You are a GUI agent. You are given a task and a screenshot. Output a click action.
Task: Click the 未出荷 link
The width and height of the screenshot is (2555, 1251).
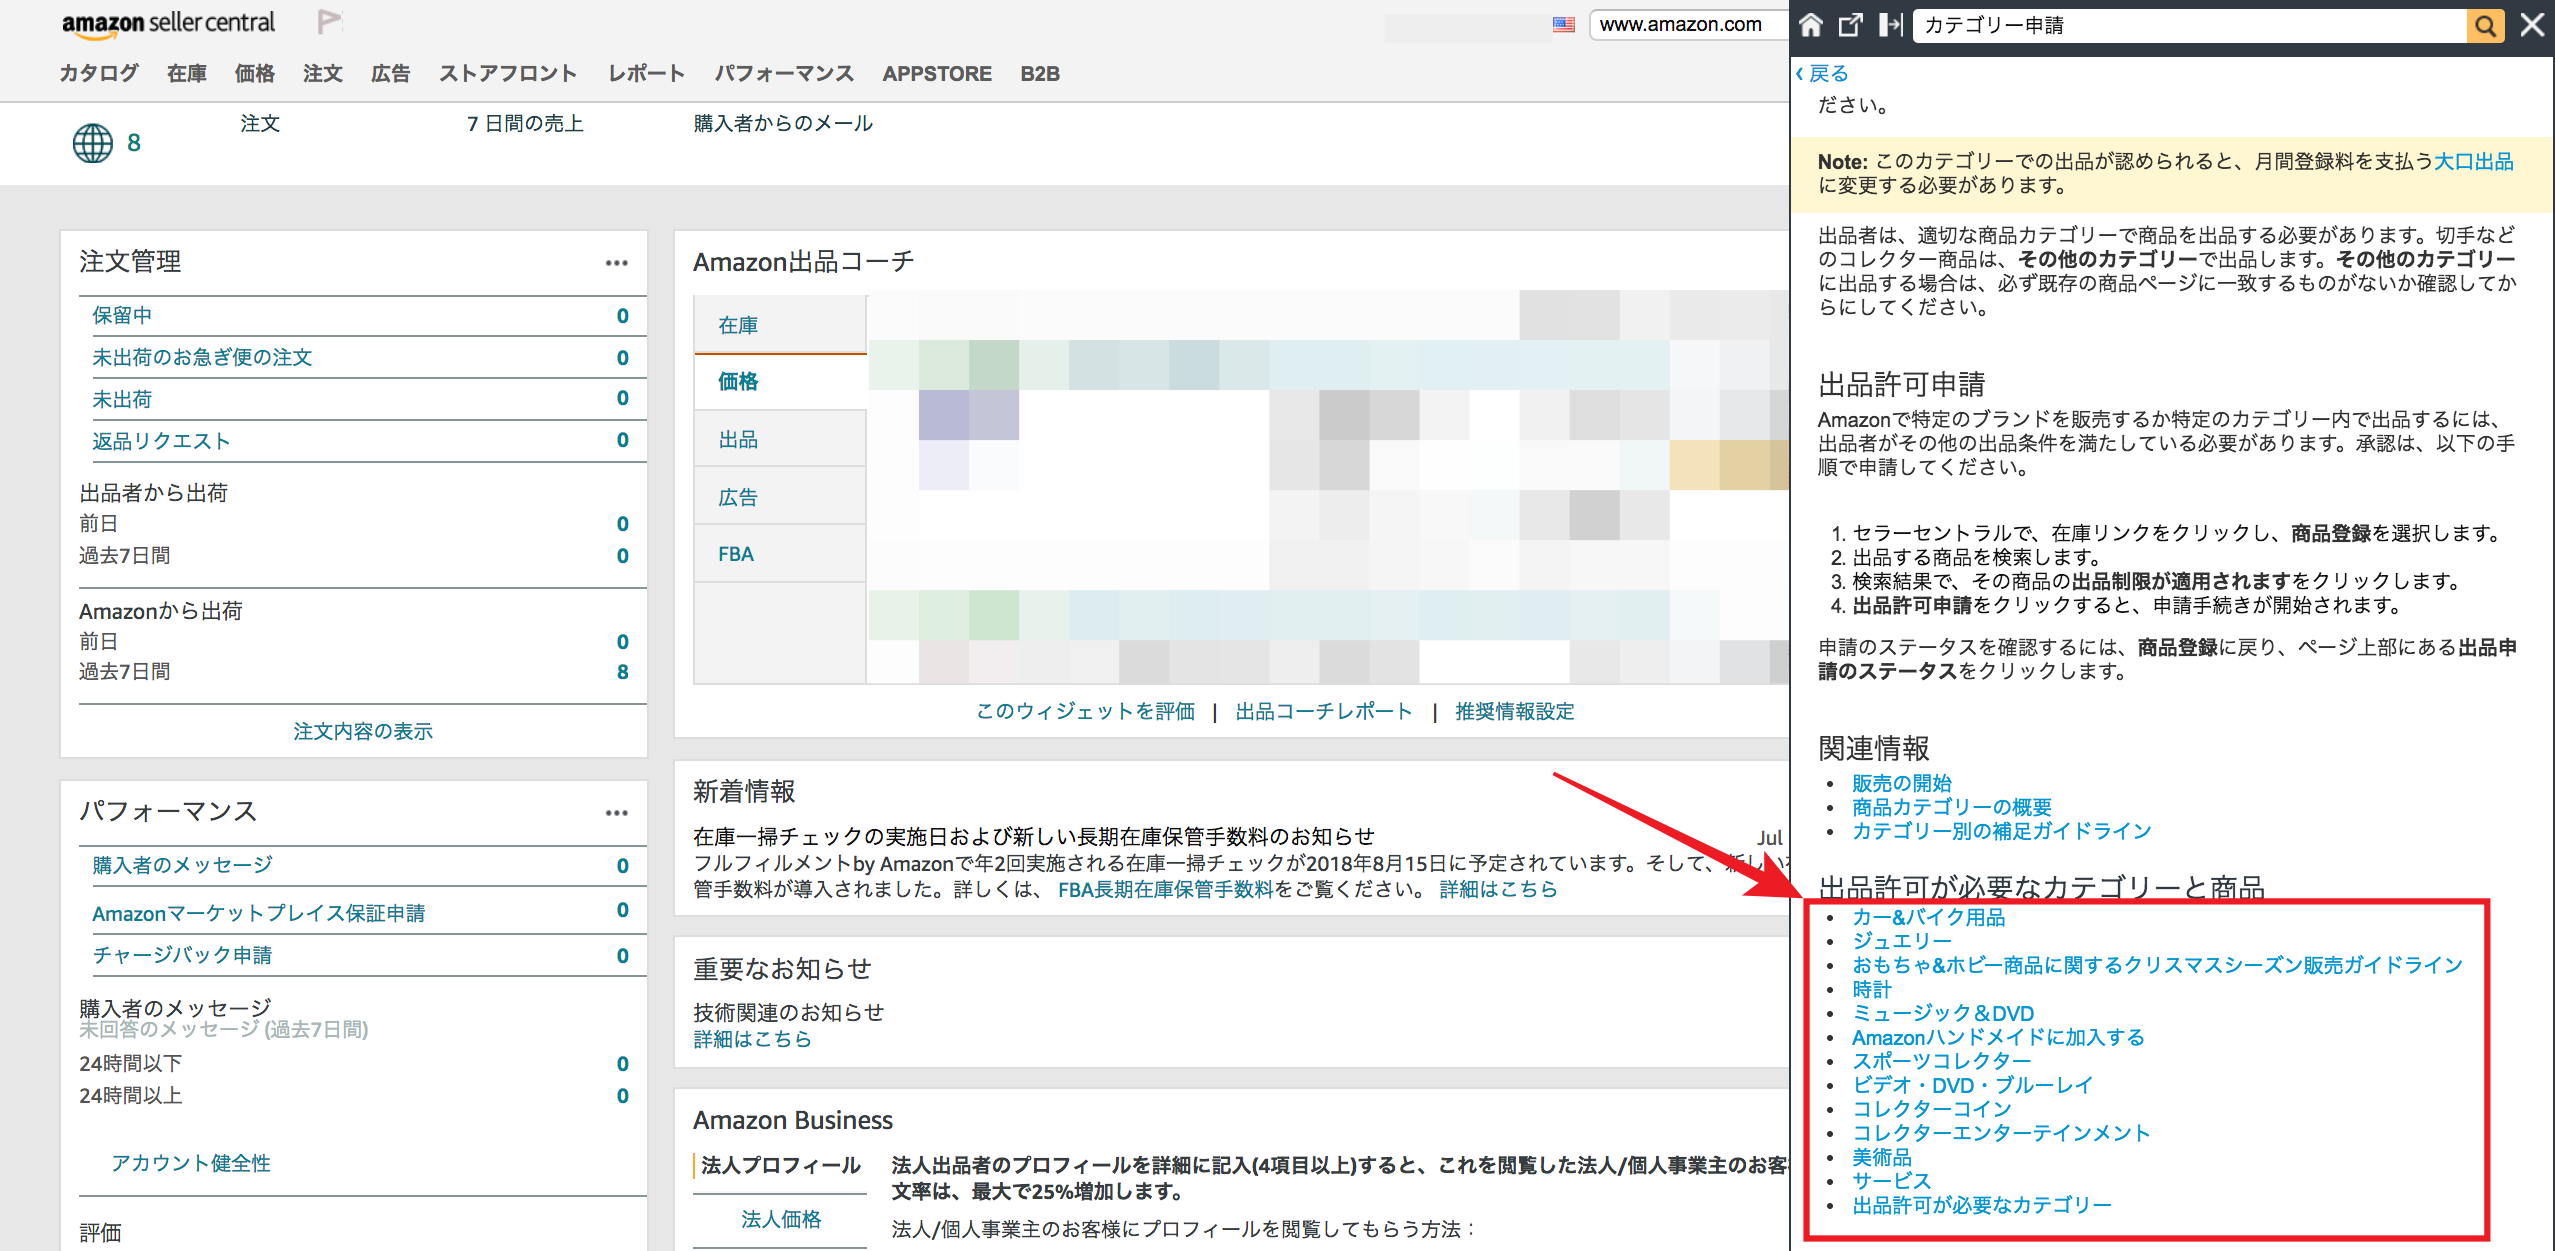pyautogui.click(x=122, y=399)
